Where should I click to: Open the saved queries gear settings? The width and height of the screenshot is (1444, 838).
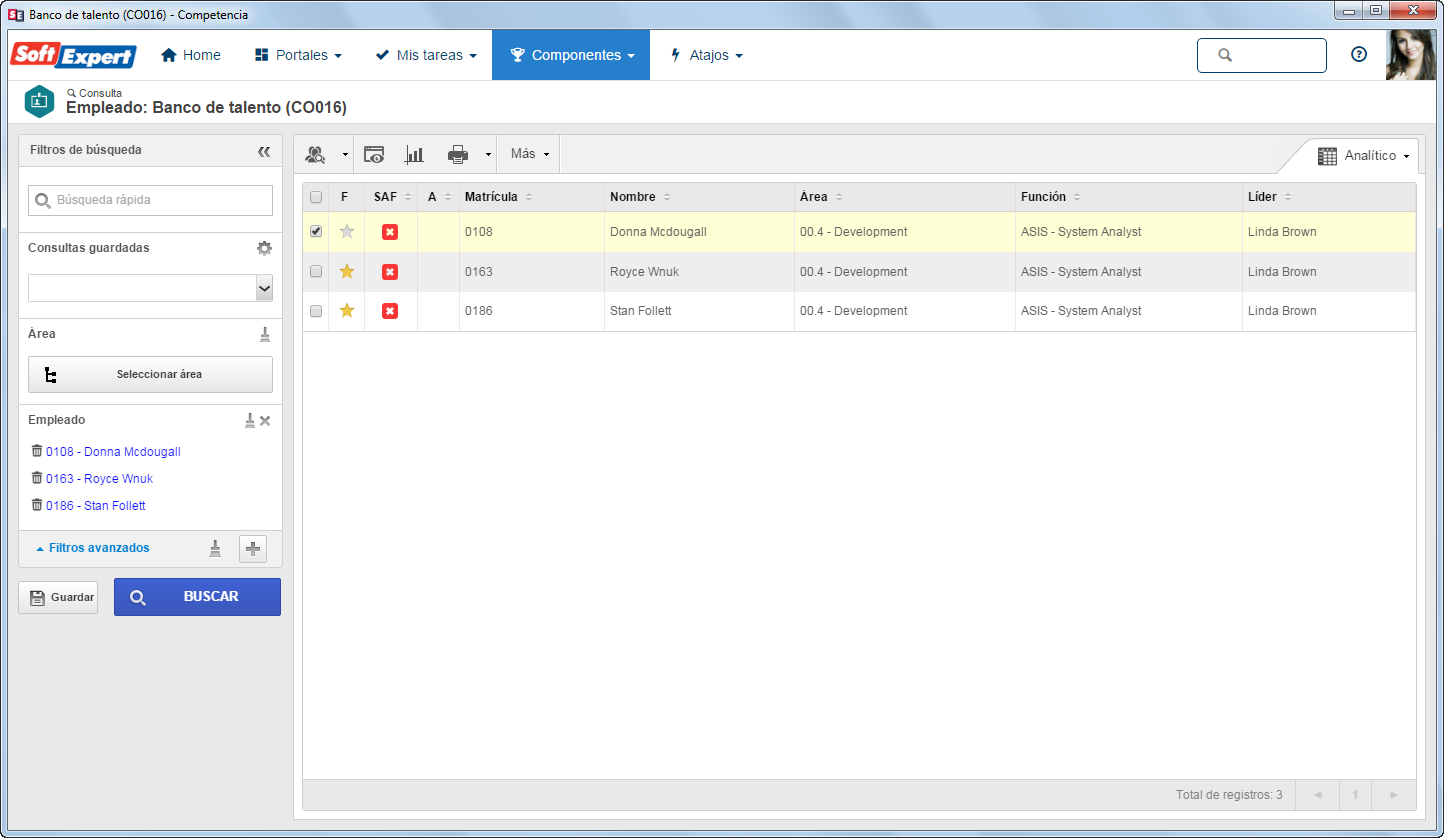click(264, 248)
